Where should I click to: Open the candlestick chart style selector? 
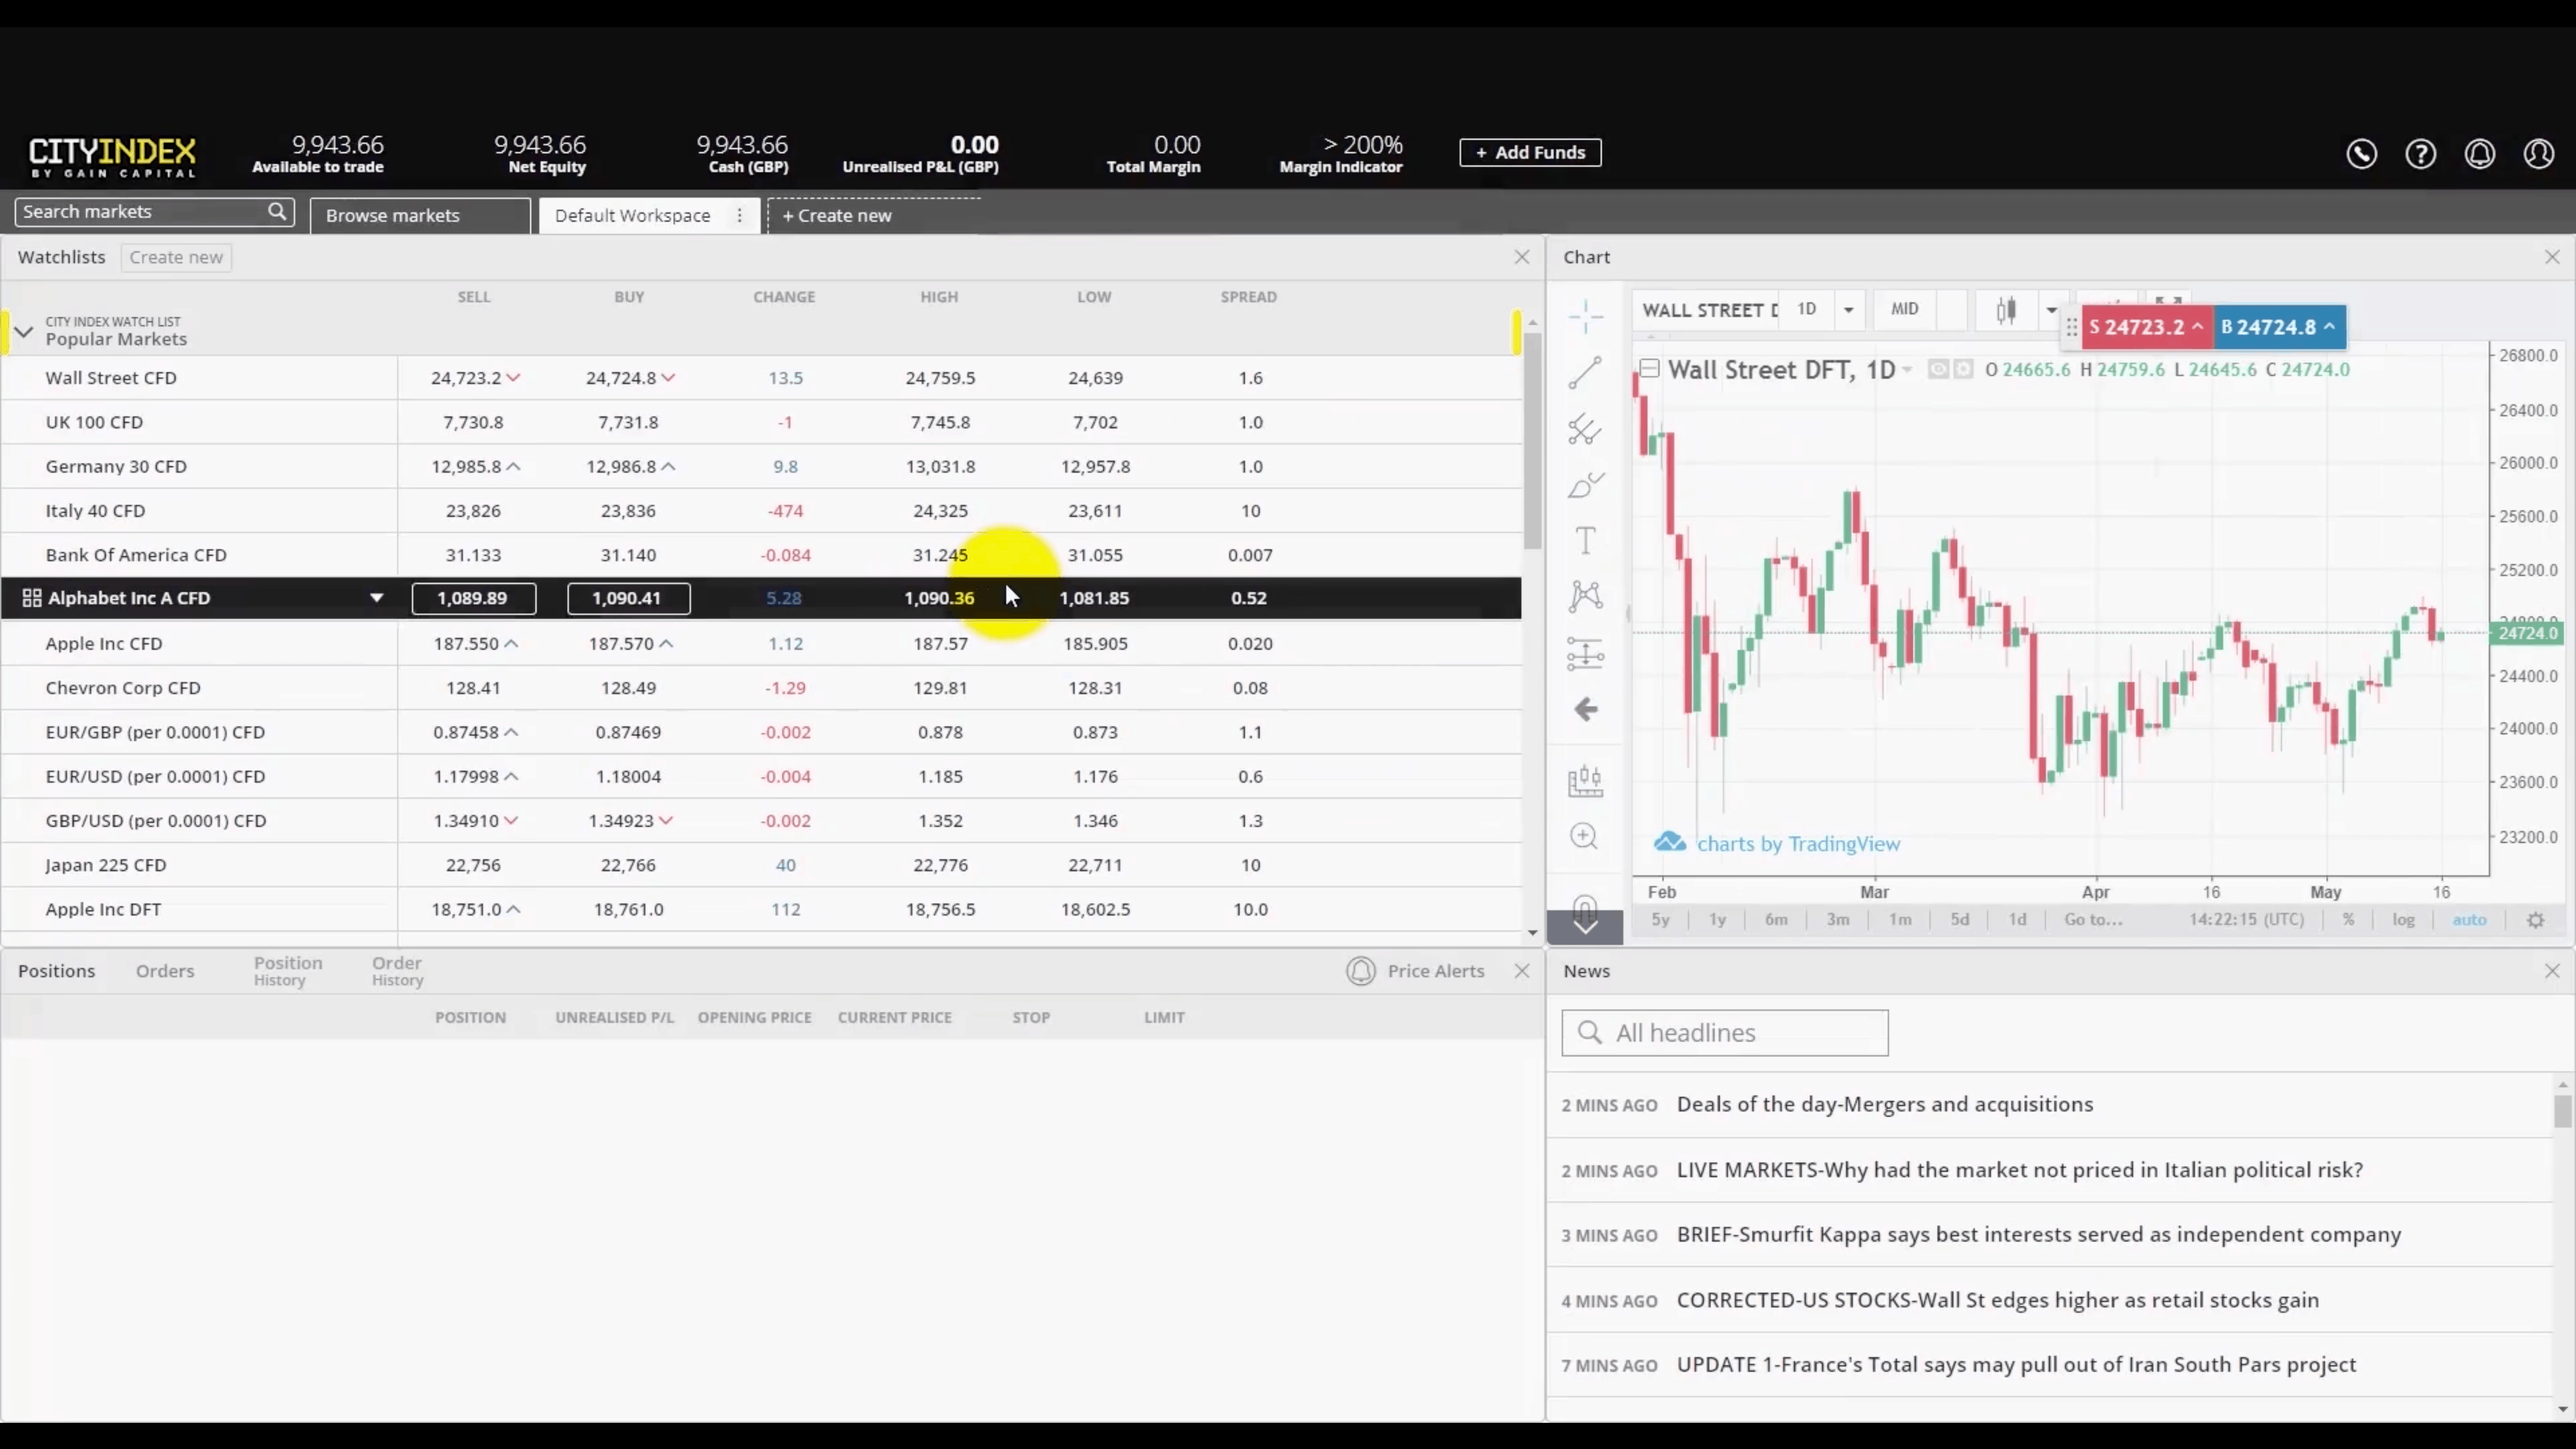(x=2006, y=310)
